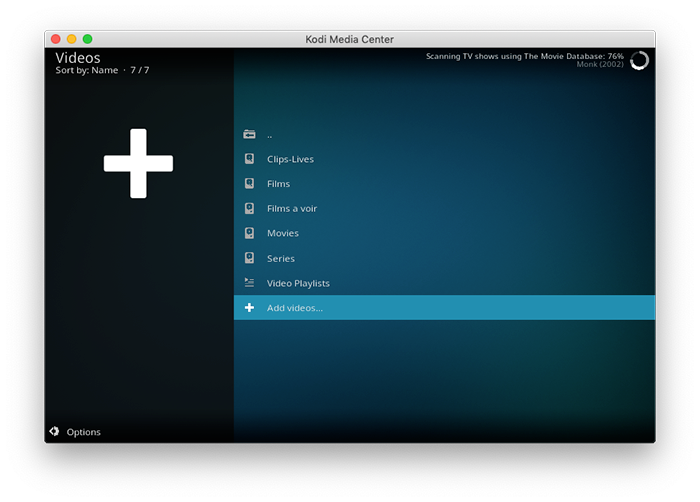Screen dimensions: 700x502
Task: Open the Films a voir entry
Action: click(292, 209)
